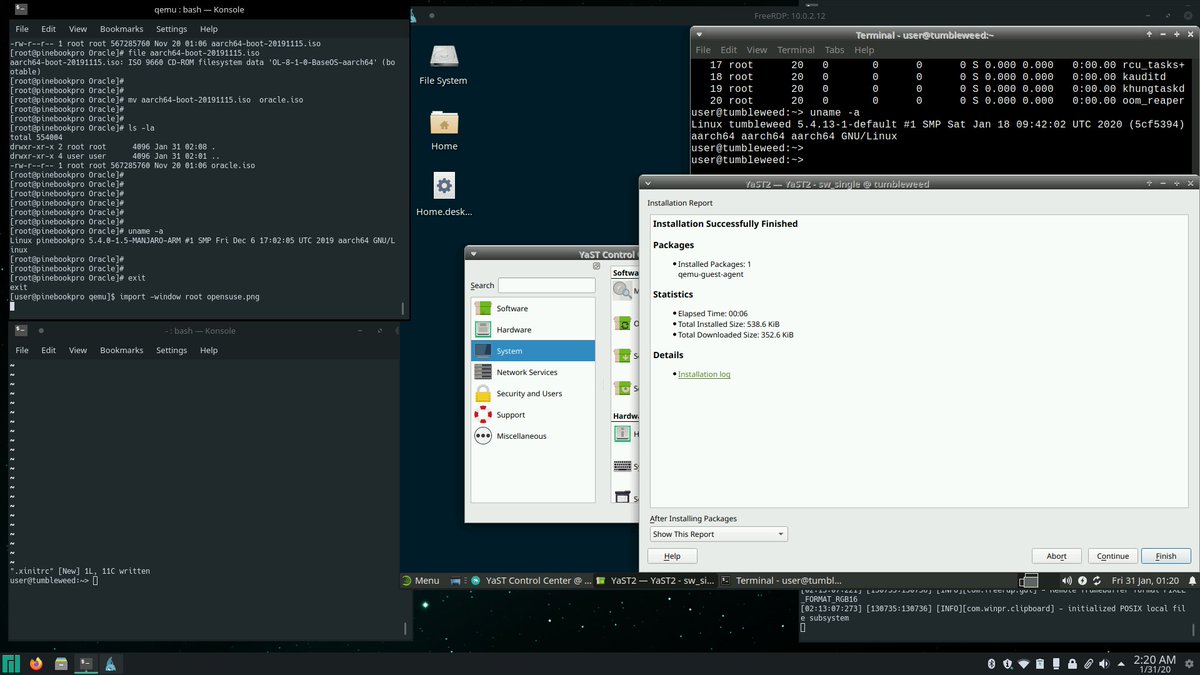Open the Wi-Fi network tray icon
Screen dimensions: 1200x675
(x=1023, y=664)
